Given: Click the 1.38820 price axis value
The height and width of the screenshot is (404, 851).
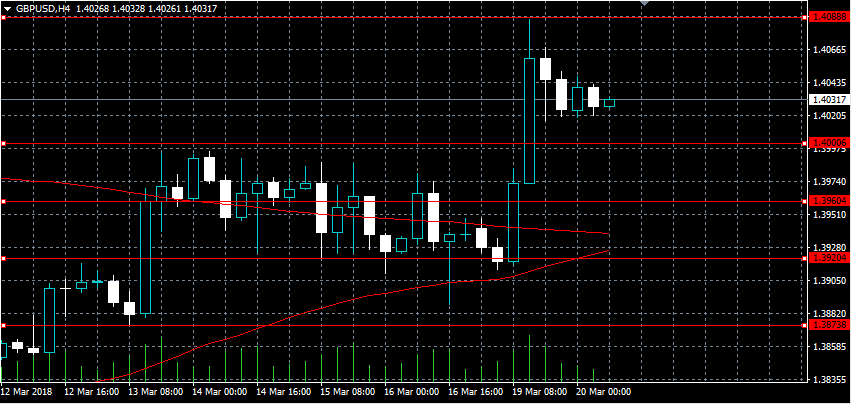Looking at the screenshot, I should (x=830, y=314).
